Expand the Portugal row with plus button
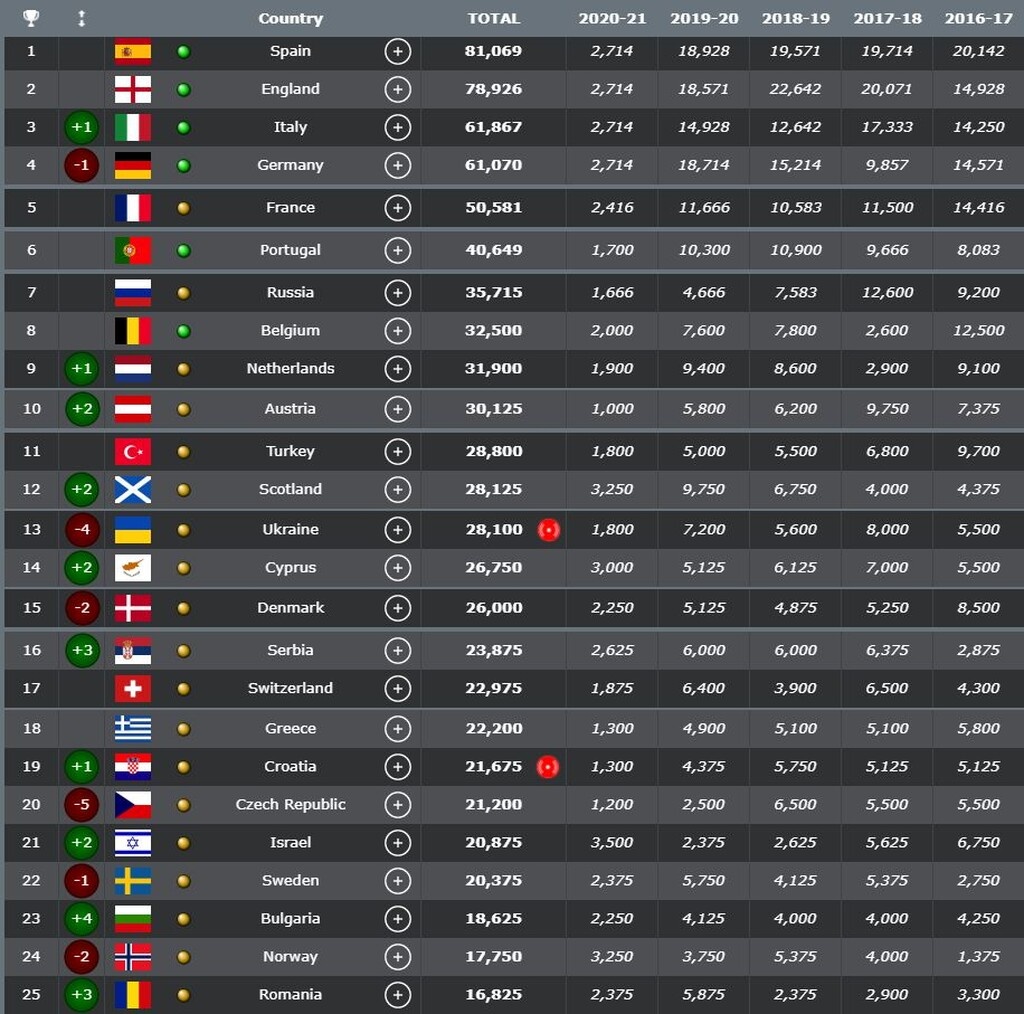The height and width of the screenshot is (1014, 1024). coord(398,250)
